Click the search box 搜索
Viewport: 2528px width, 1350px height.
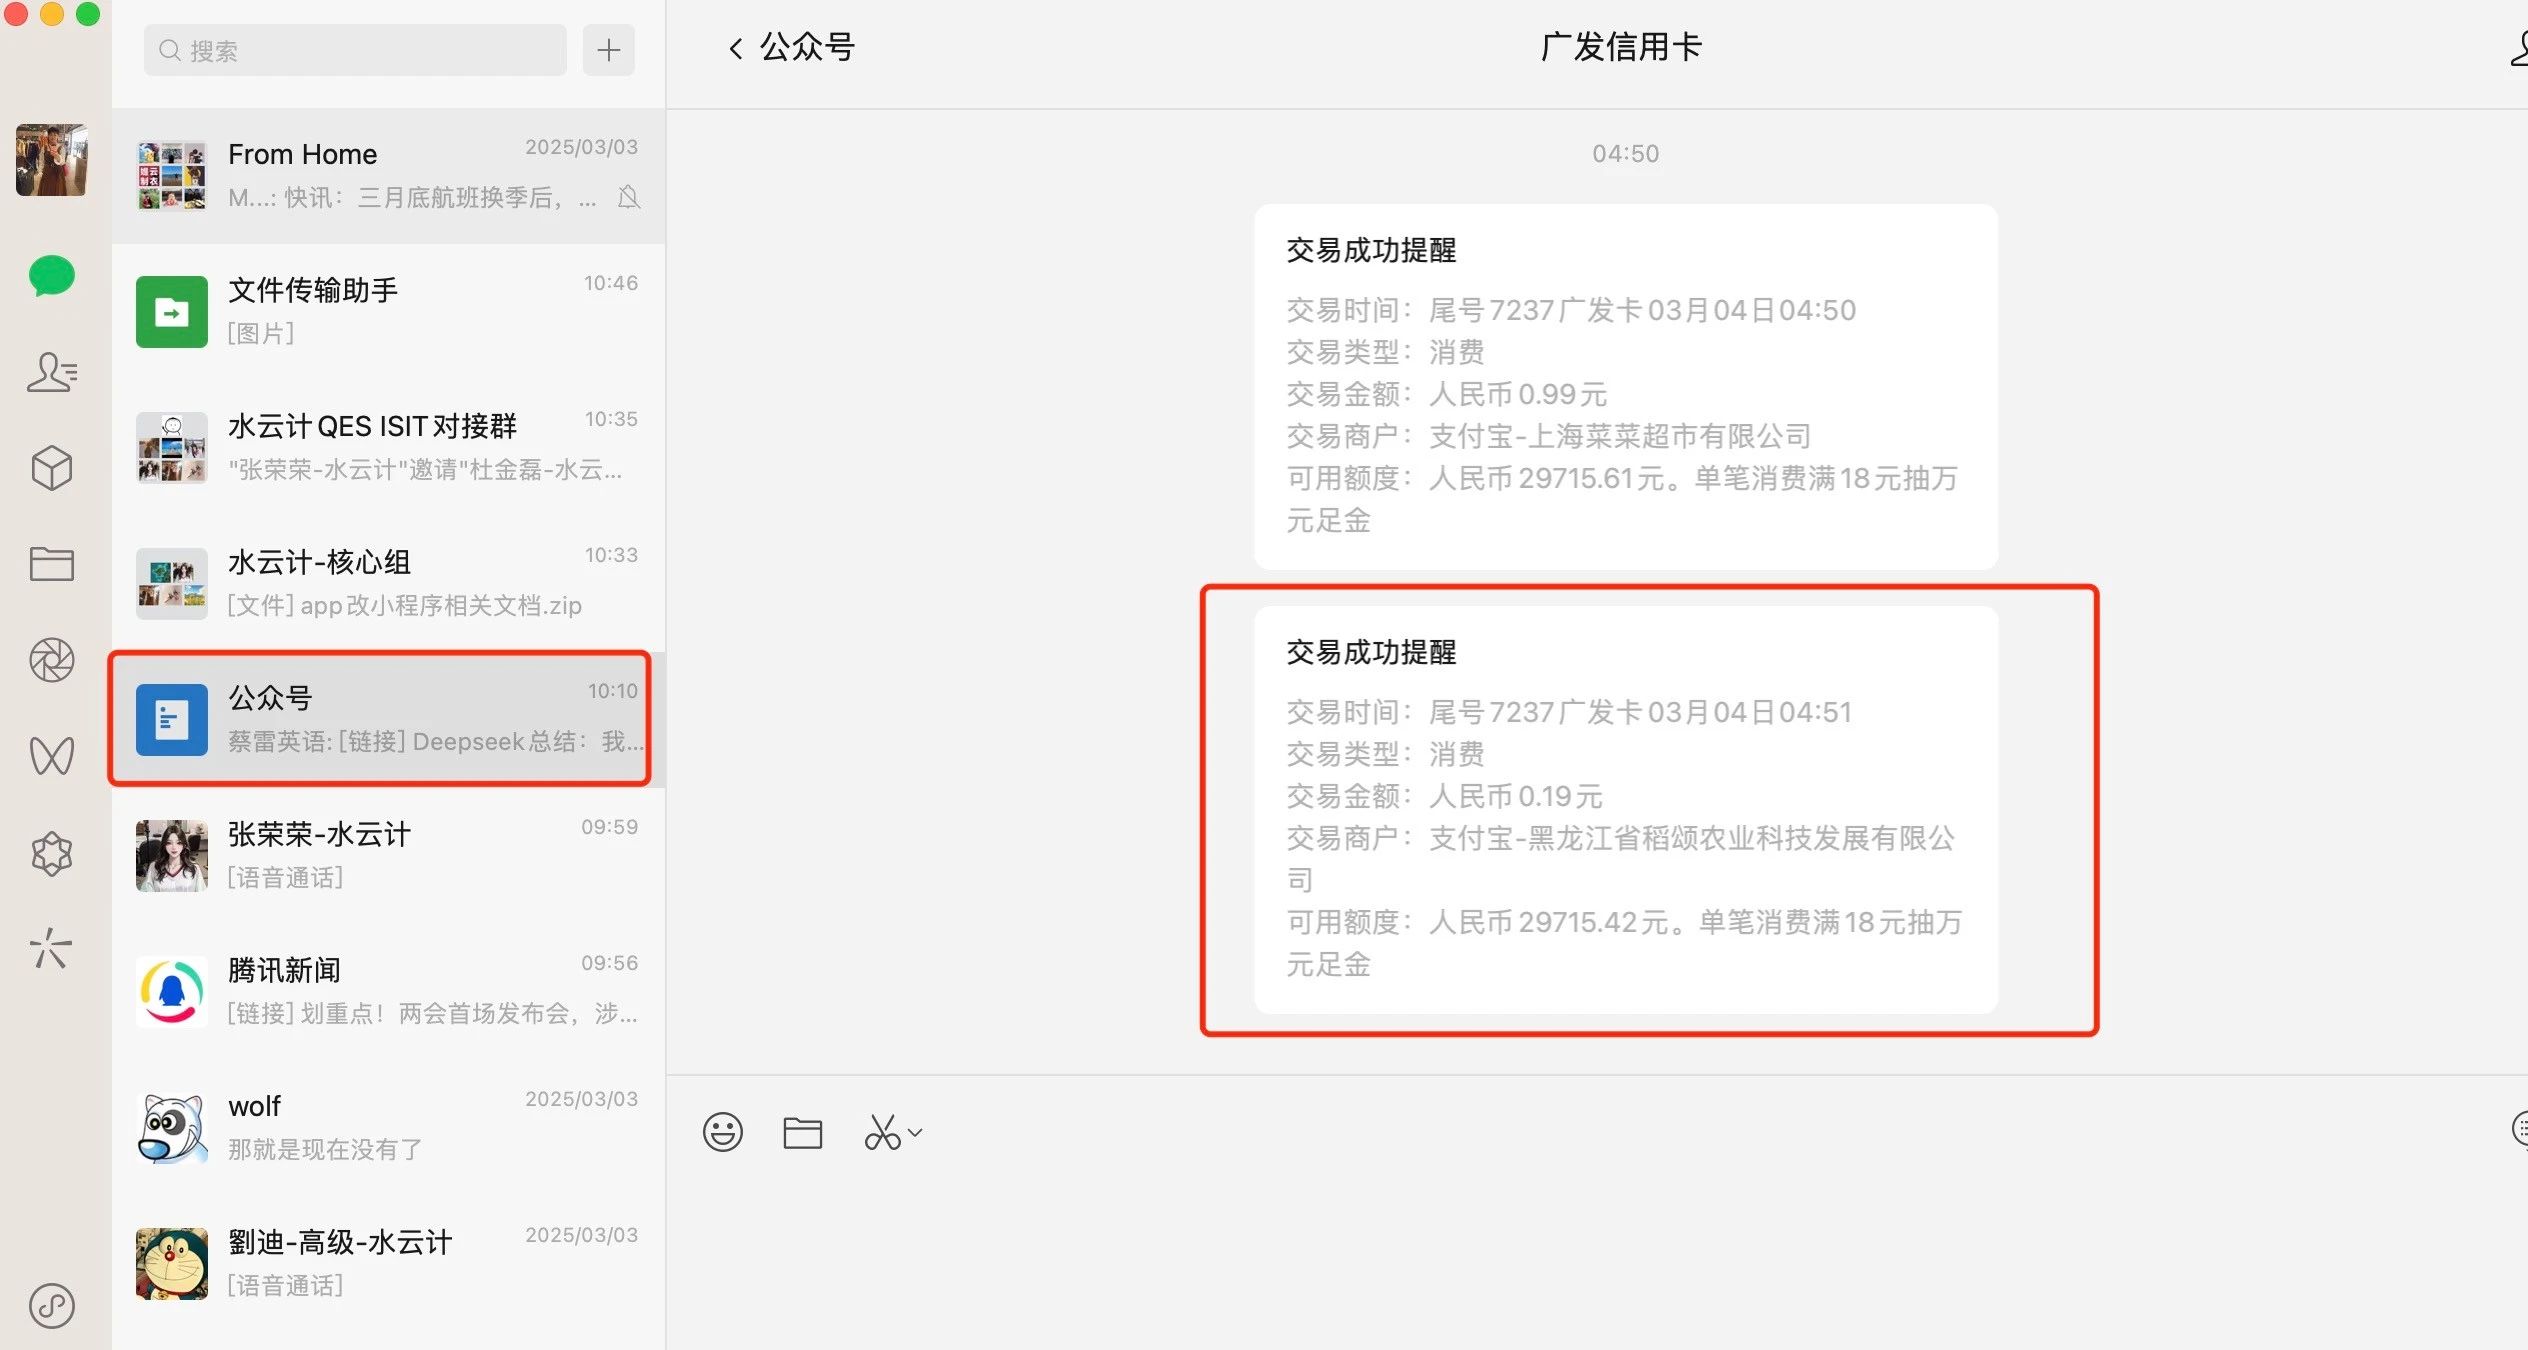coord(355,50)
